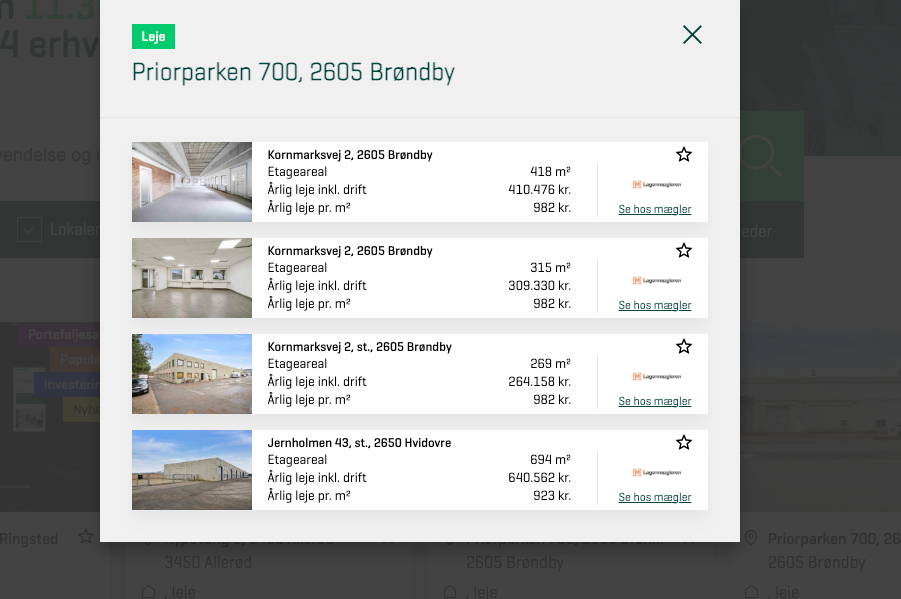Visit 'Se hos mægler' for Jernholmen 43
901x599 pixels.
click(x=654, y=498)
